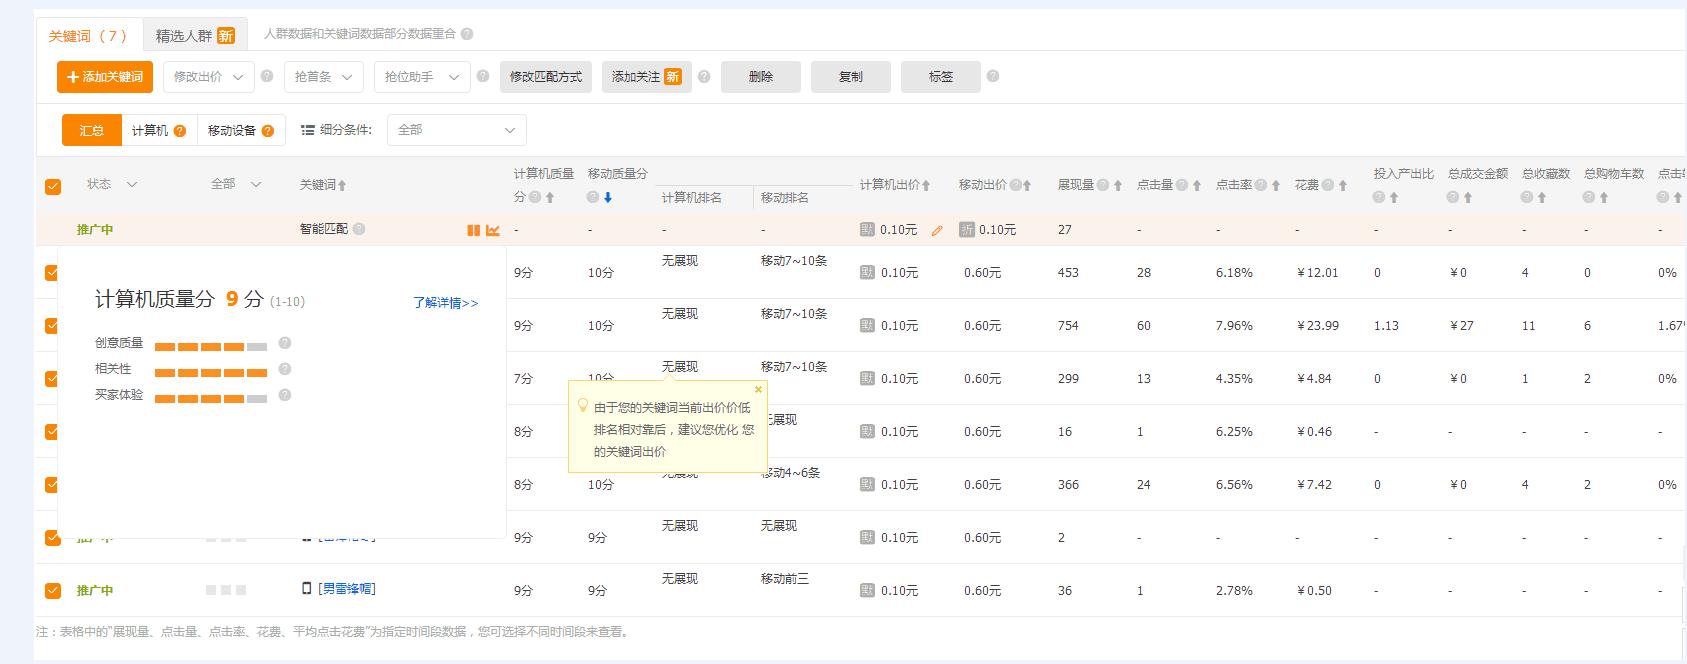The image size is (1687, 664).
Task: Click the 删除 button
Action: (x=761, y=77)
